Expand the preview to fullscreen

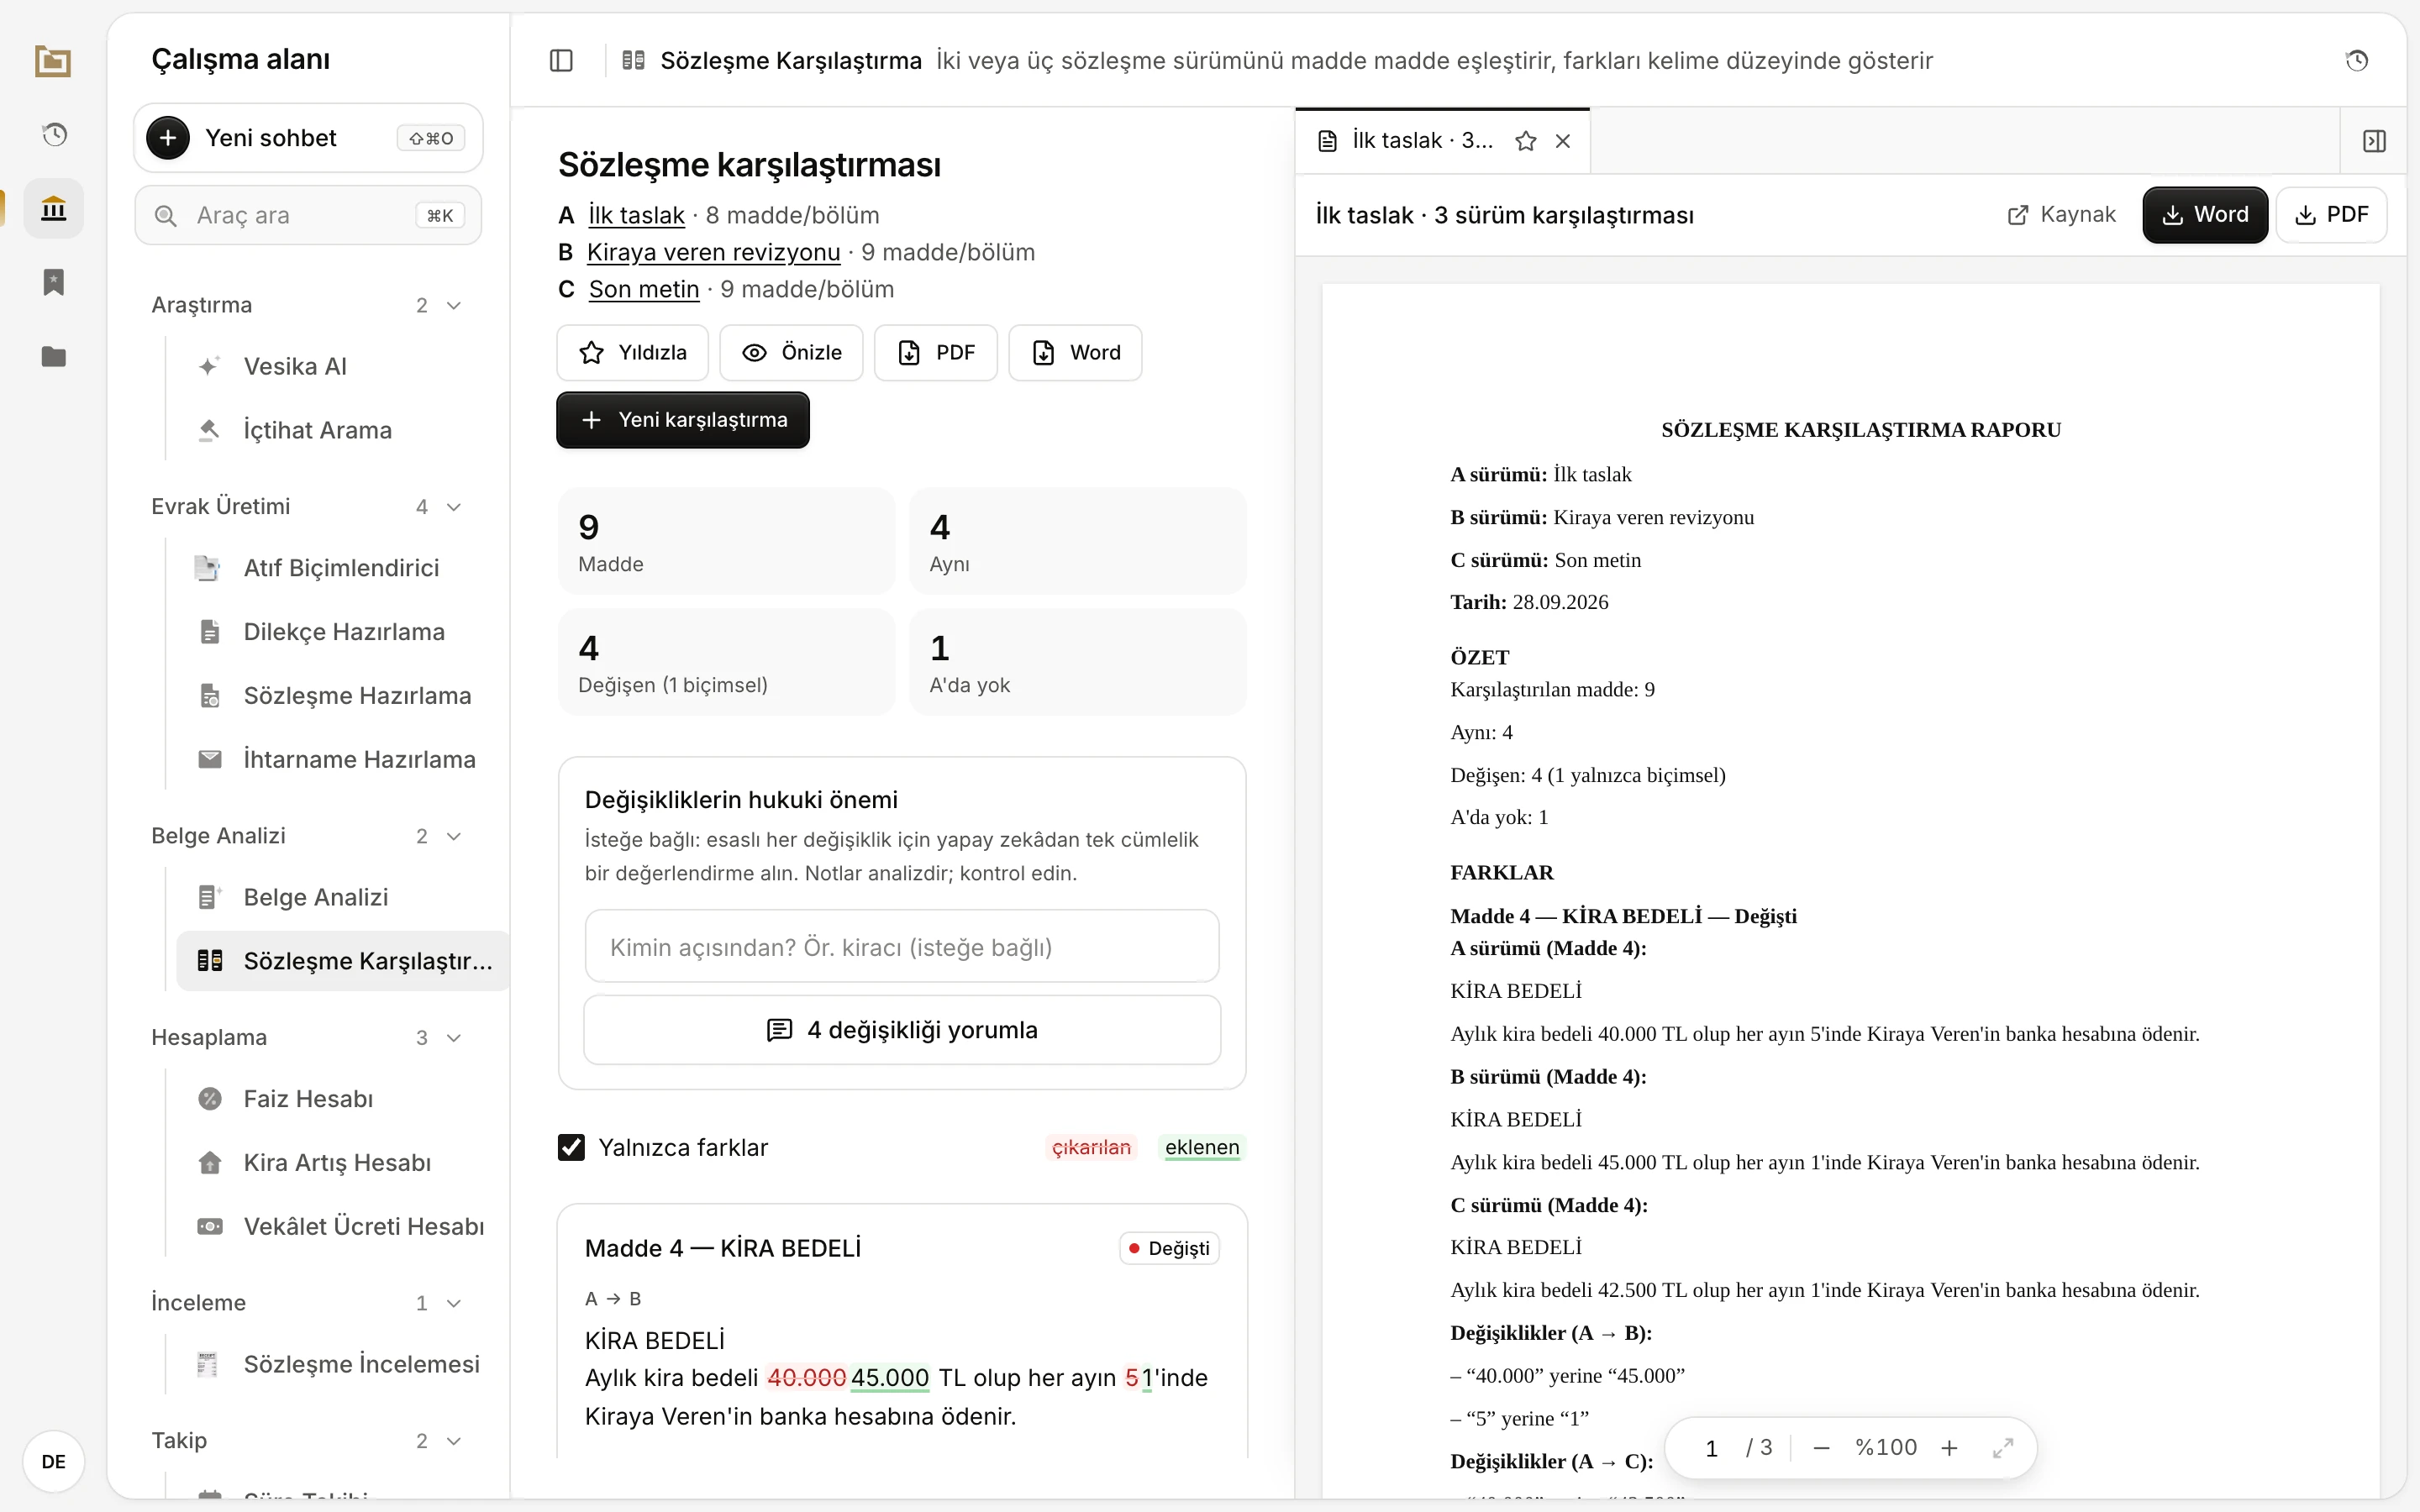tap(2003, 1447)
